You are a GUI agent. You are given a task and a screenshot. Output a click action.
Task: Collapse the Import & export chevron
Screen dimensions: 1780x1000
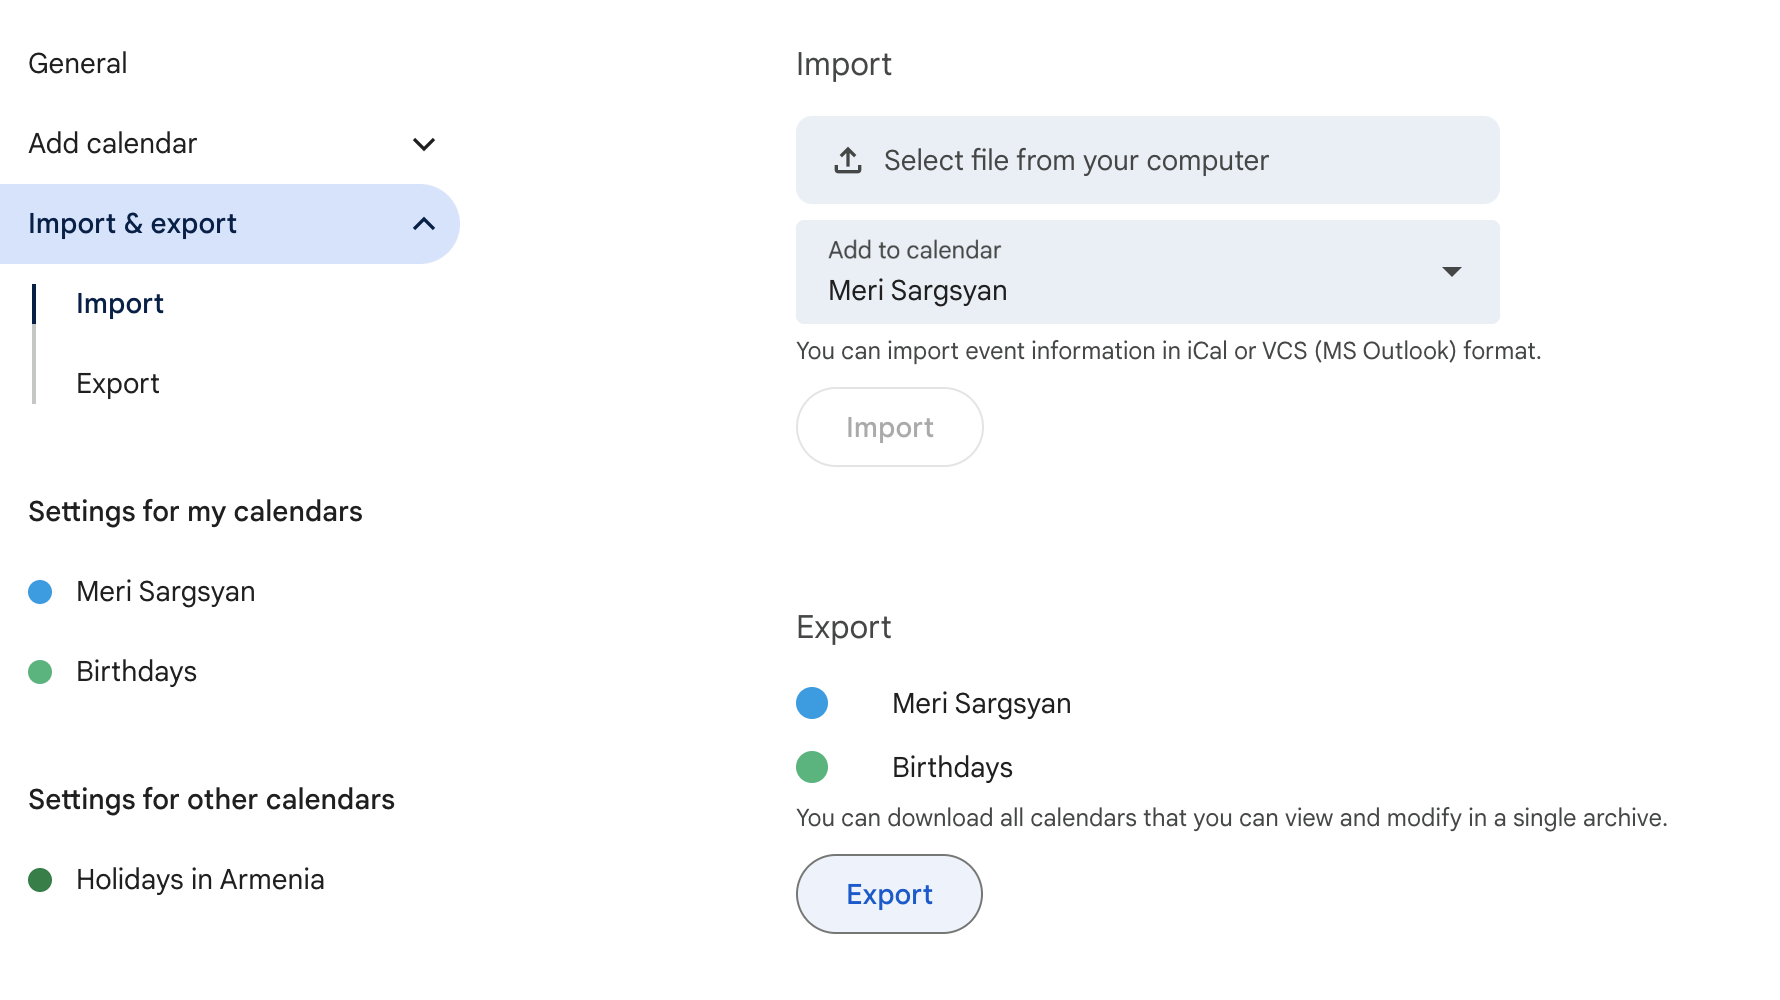[x=424, y=224]
